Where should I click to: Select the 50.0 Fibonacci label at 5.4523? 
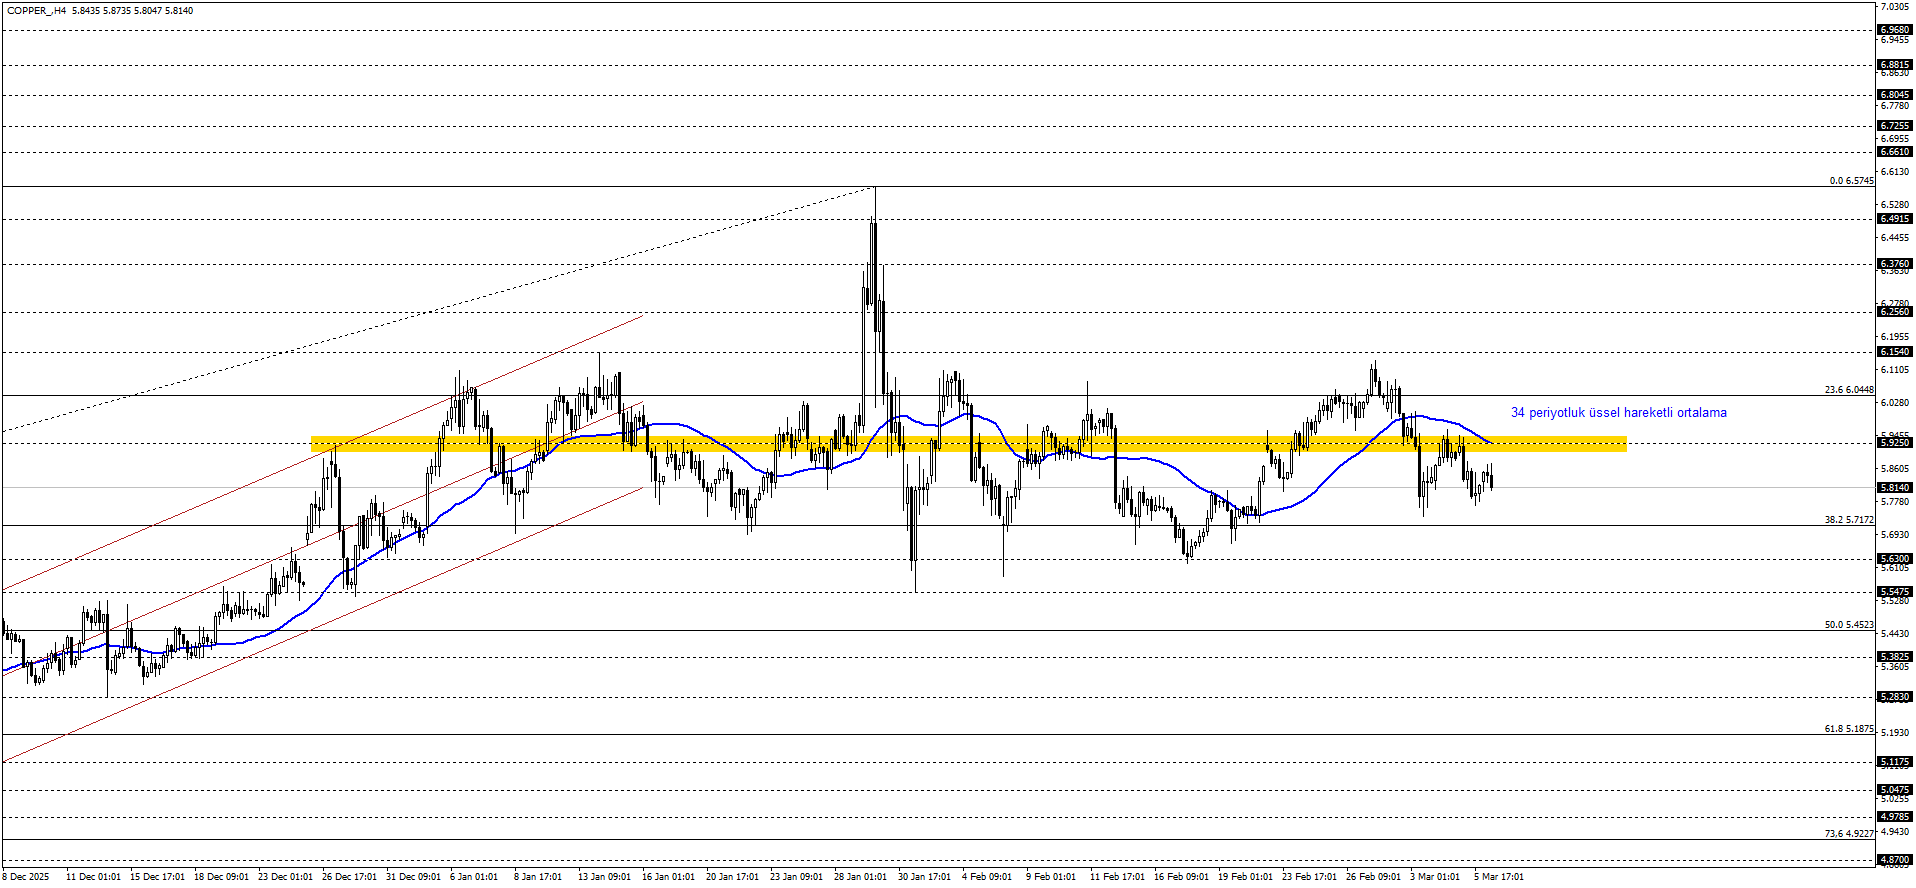click(x=1848, y=625)
